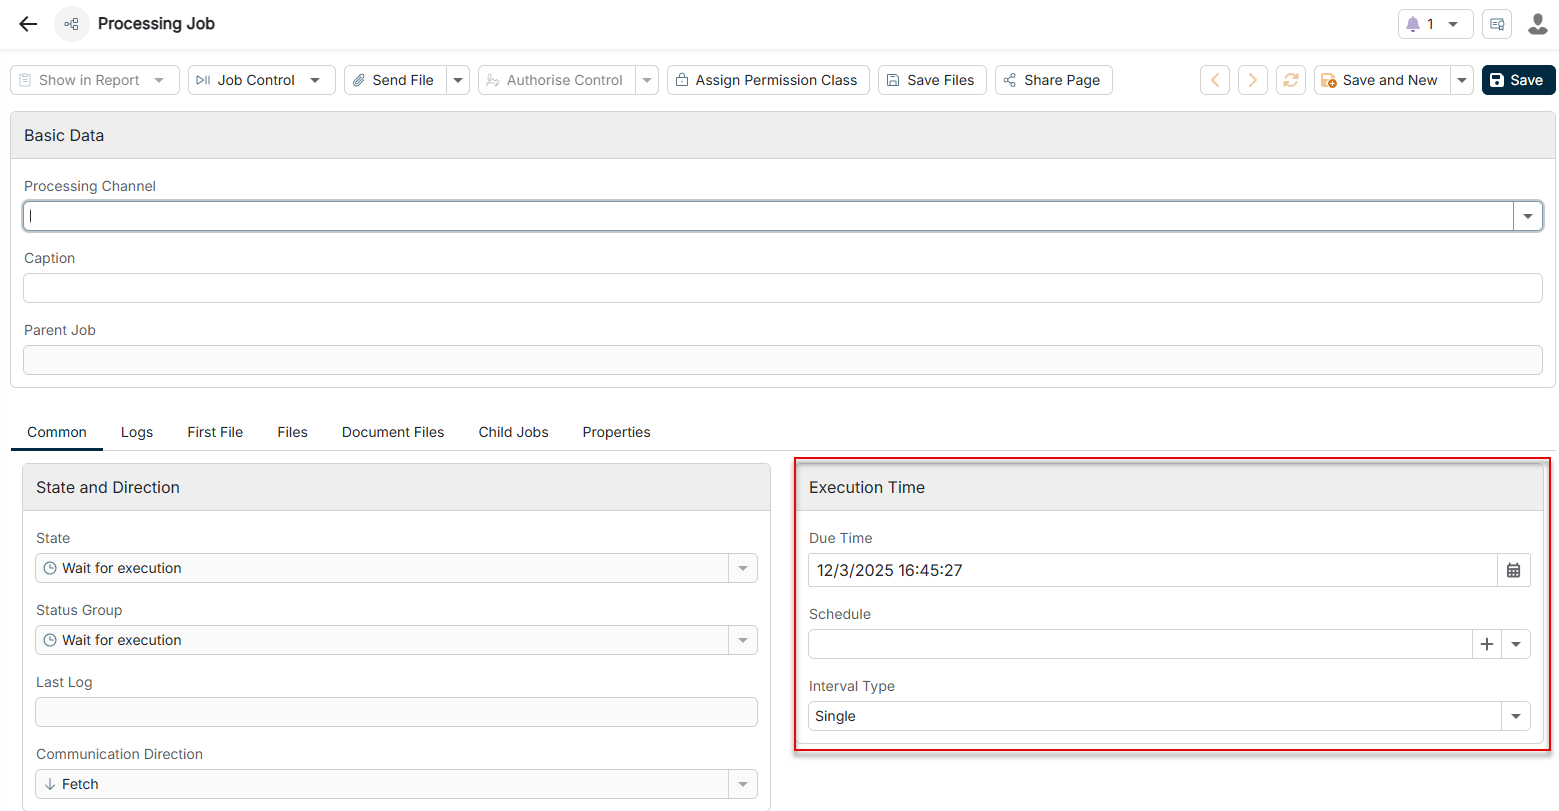The height and width of the screenshot is (811, 1559).
Task: Click the Save Files button
Action: click(x=932, y=80)
